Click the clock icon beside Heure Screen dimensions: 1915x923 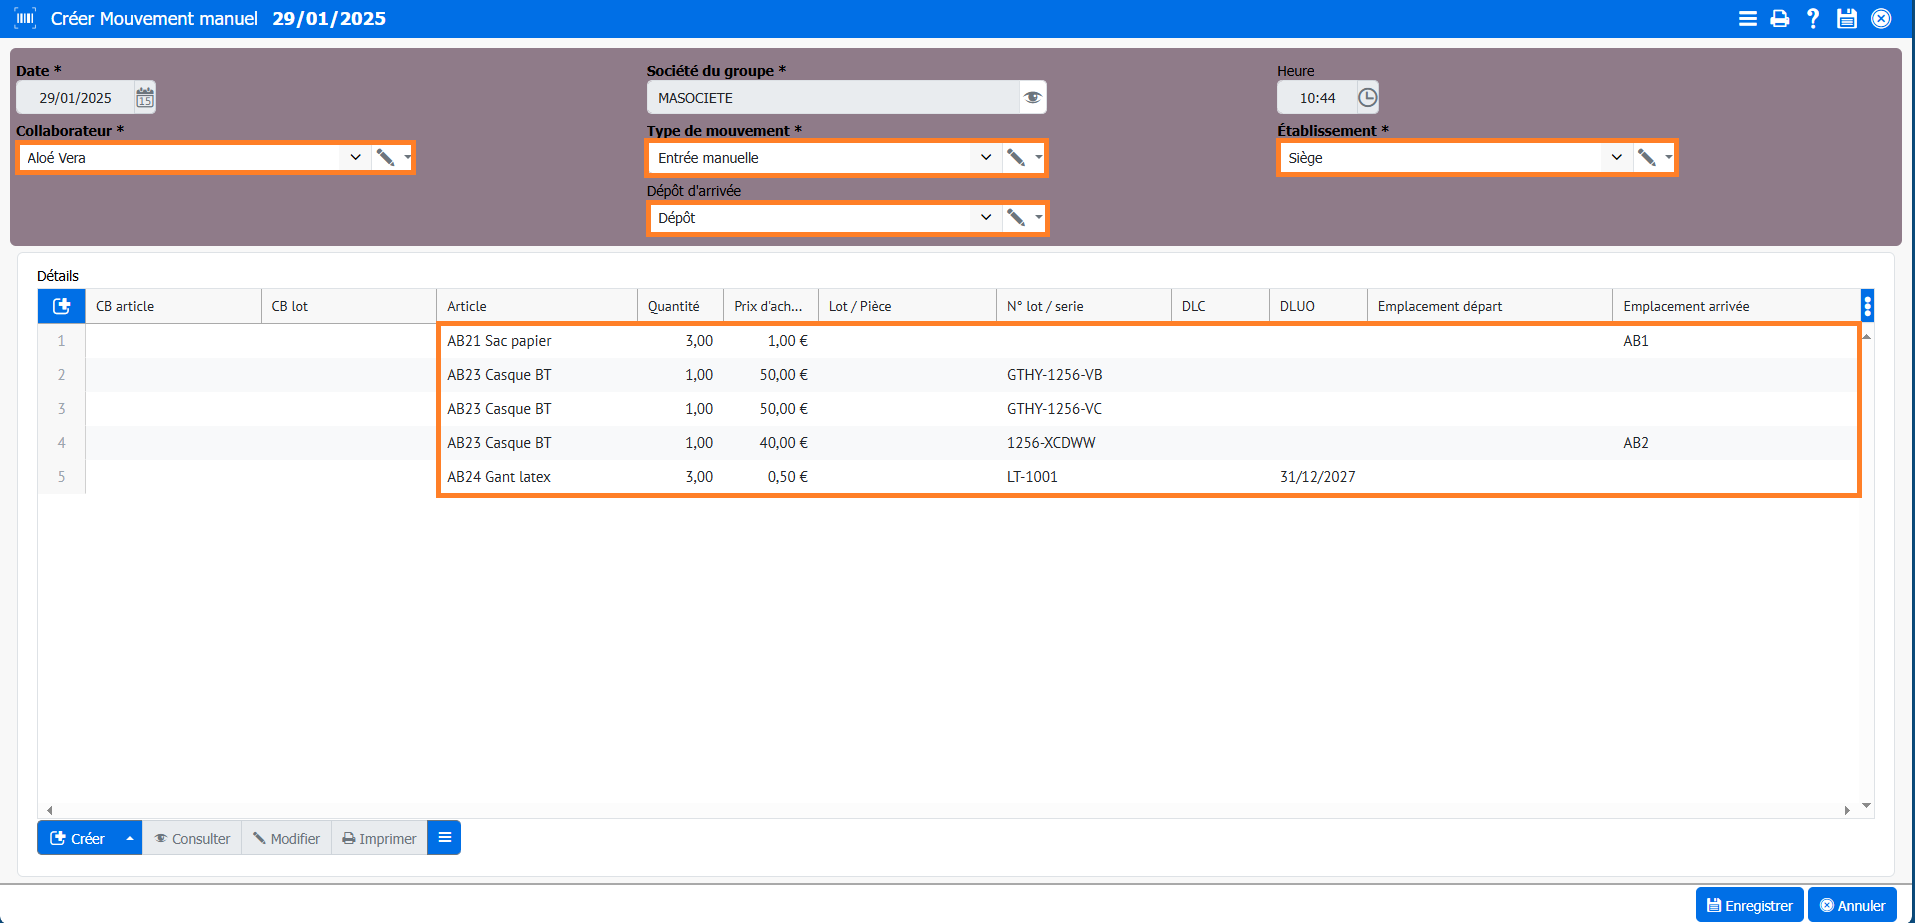(x=1367, y=98)
